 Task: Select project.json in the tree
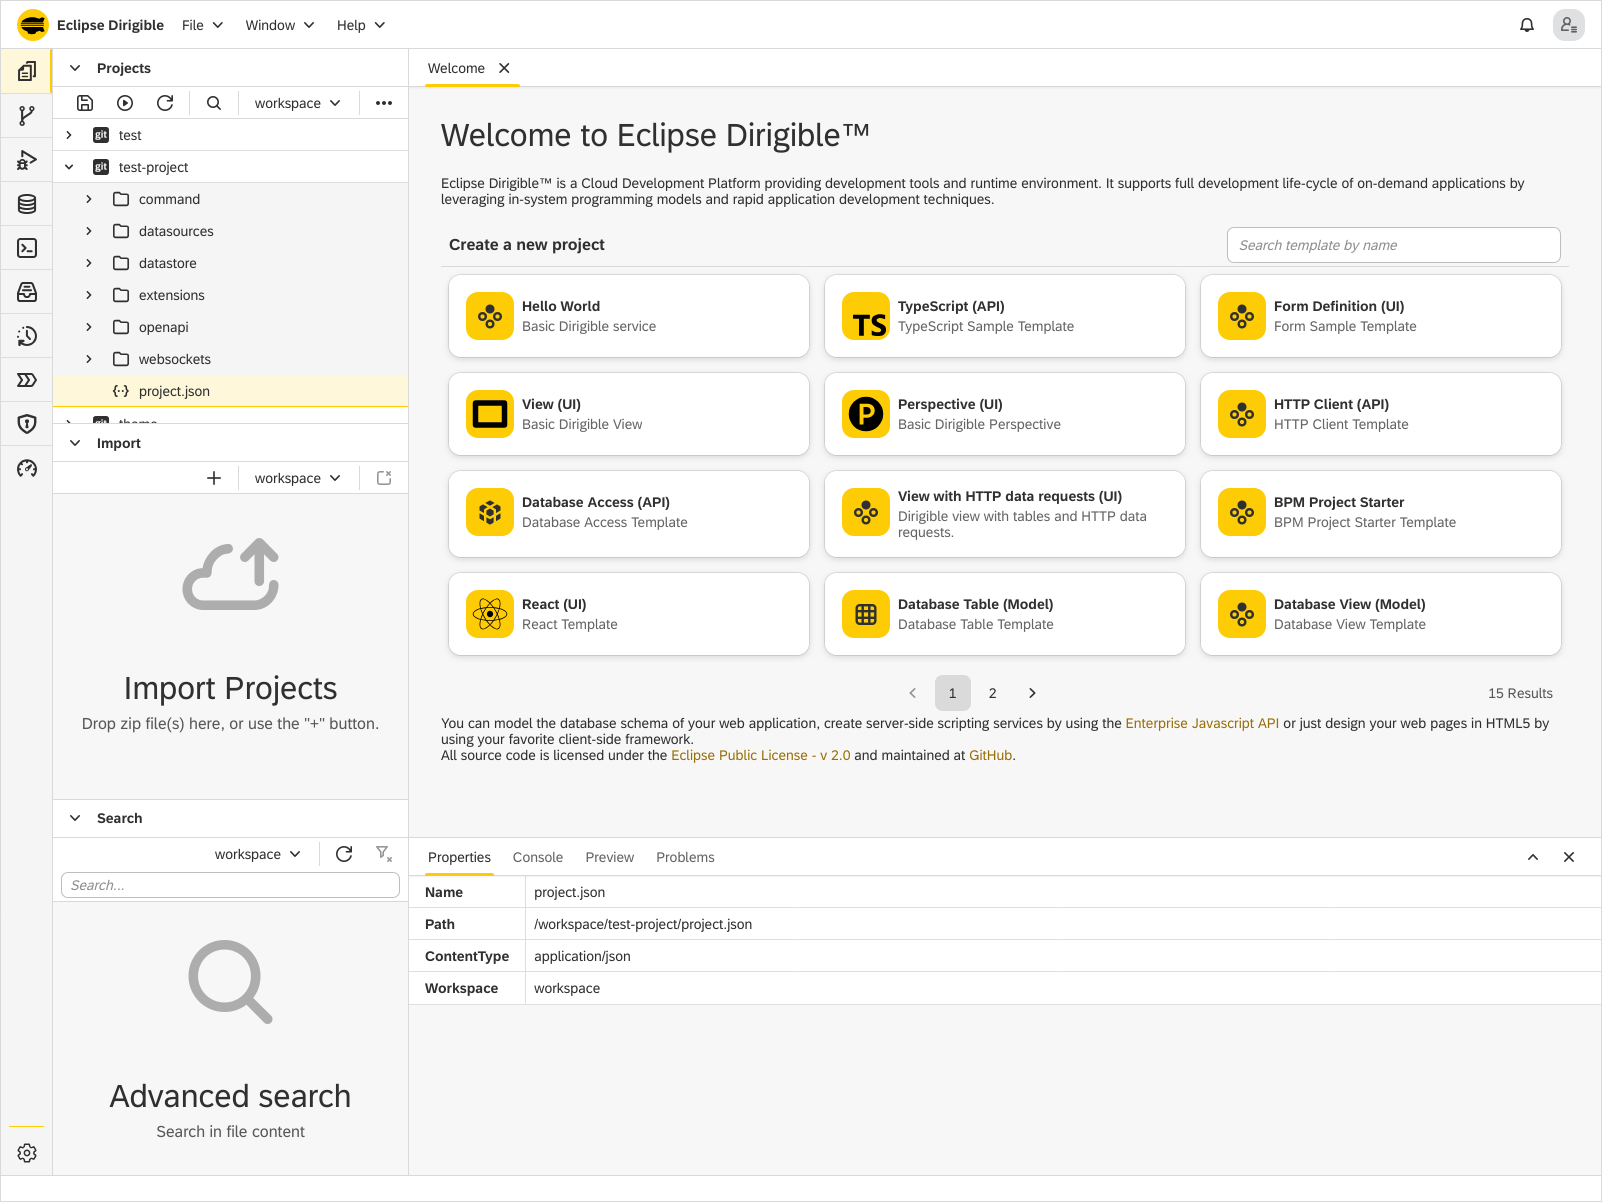pos(230,391)
